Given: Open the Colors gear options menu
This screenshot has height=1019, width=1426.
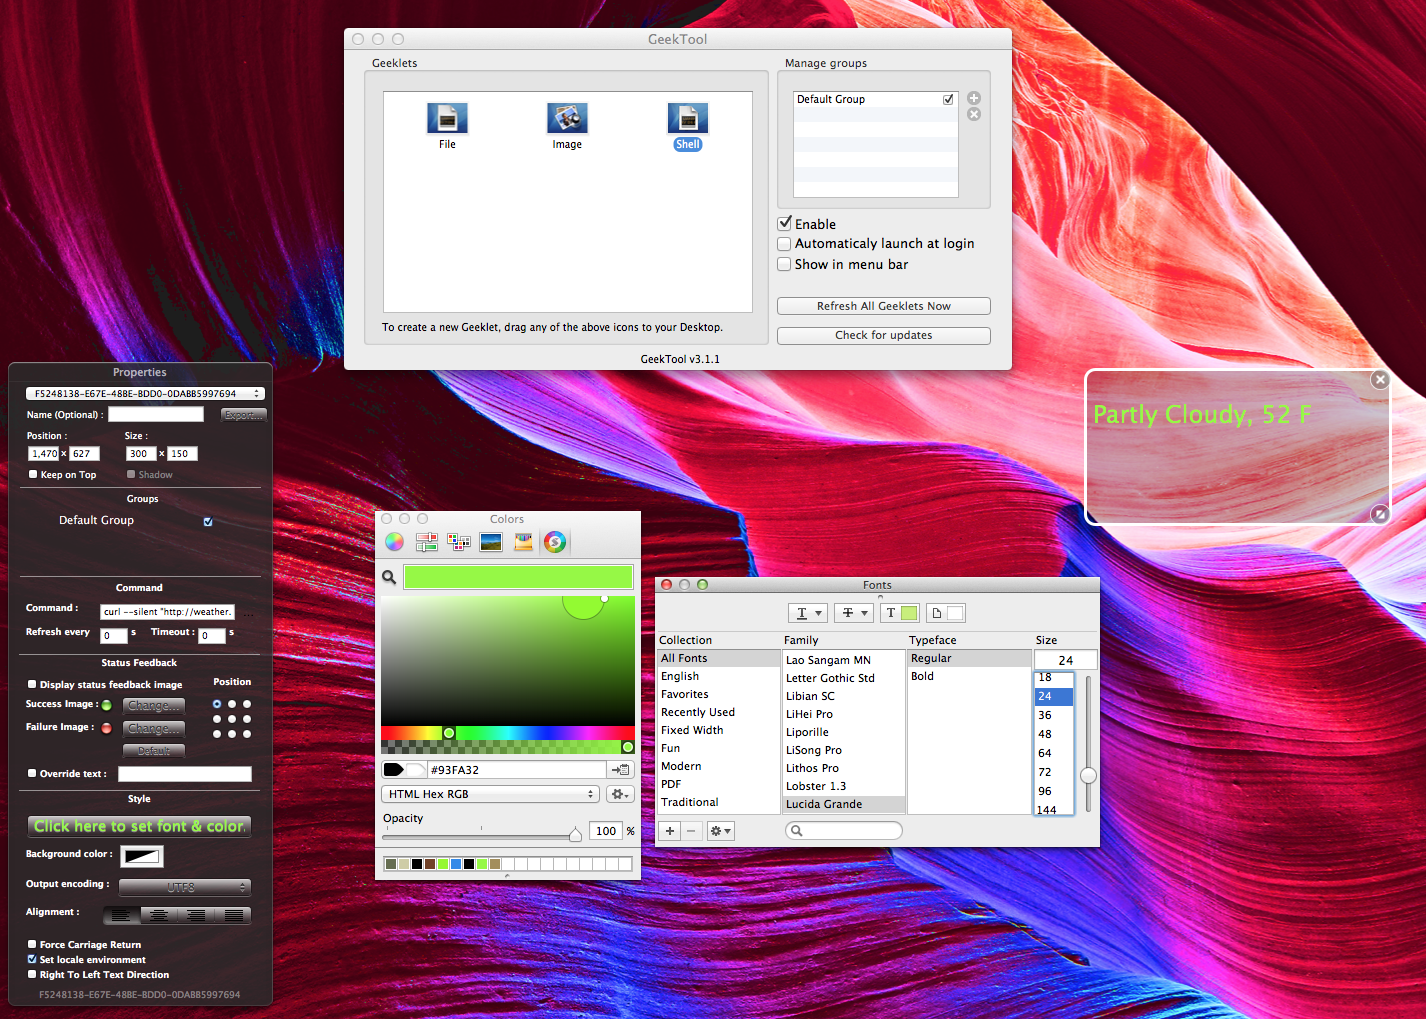Looking at the screenshot, I should coord(620,794).
